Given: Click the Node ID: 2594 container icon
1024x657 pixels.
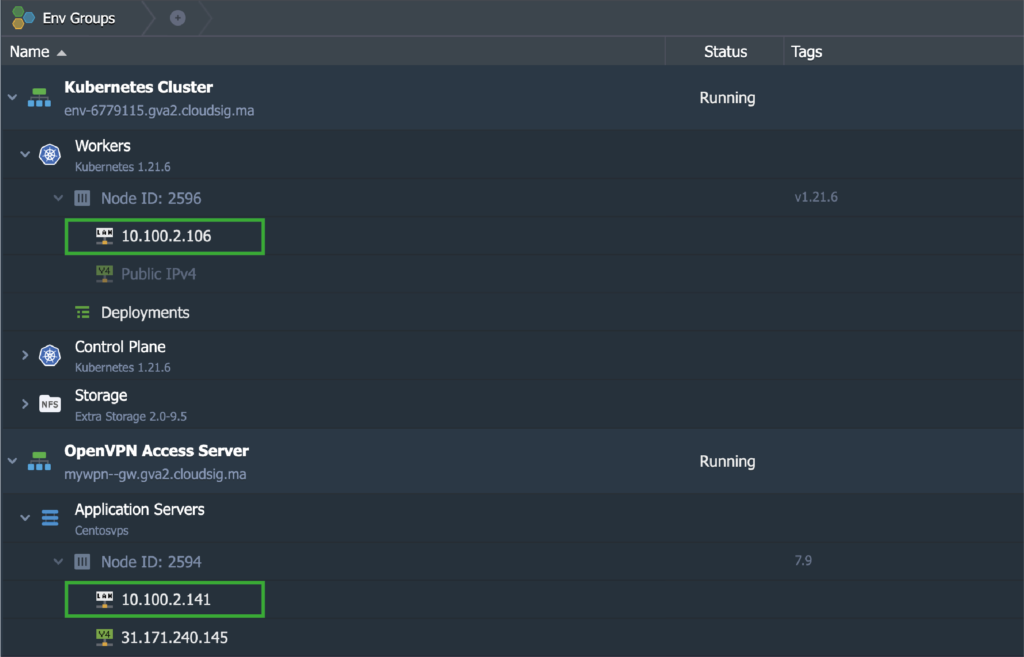Looking at the screenshot, I should pyautogui.click(x=82, y=562).
